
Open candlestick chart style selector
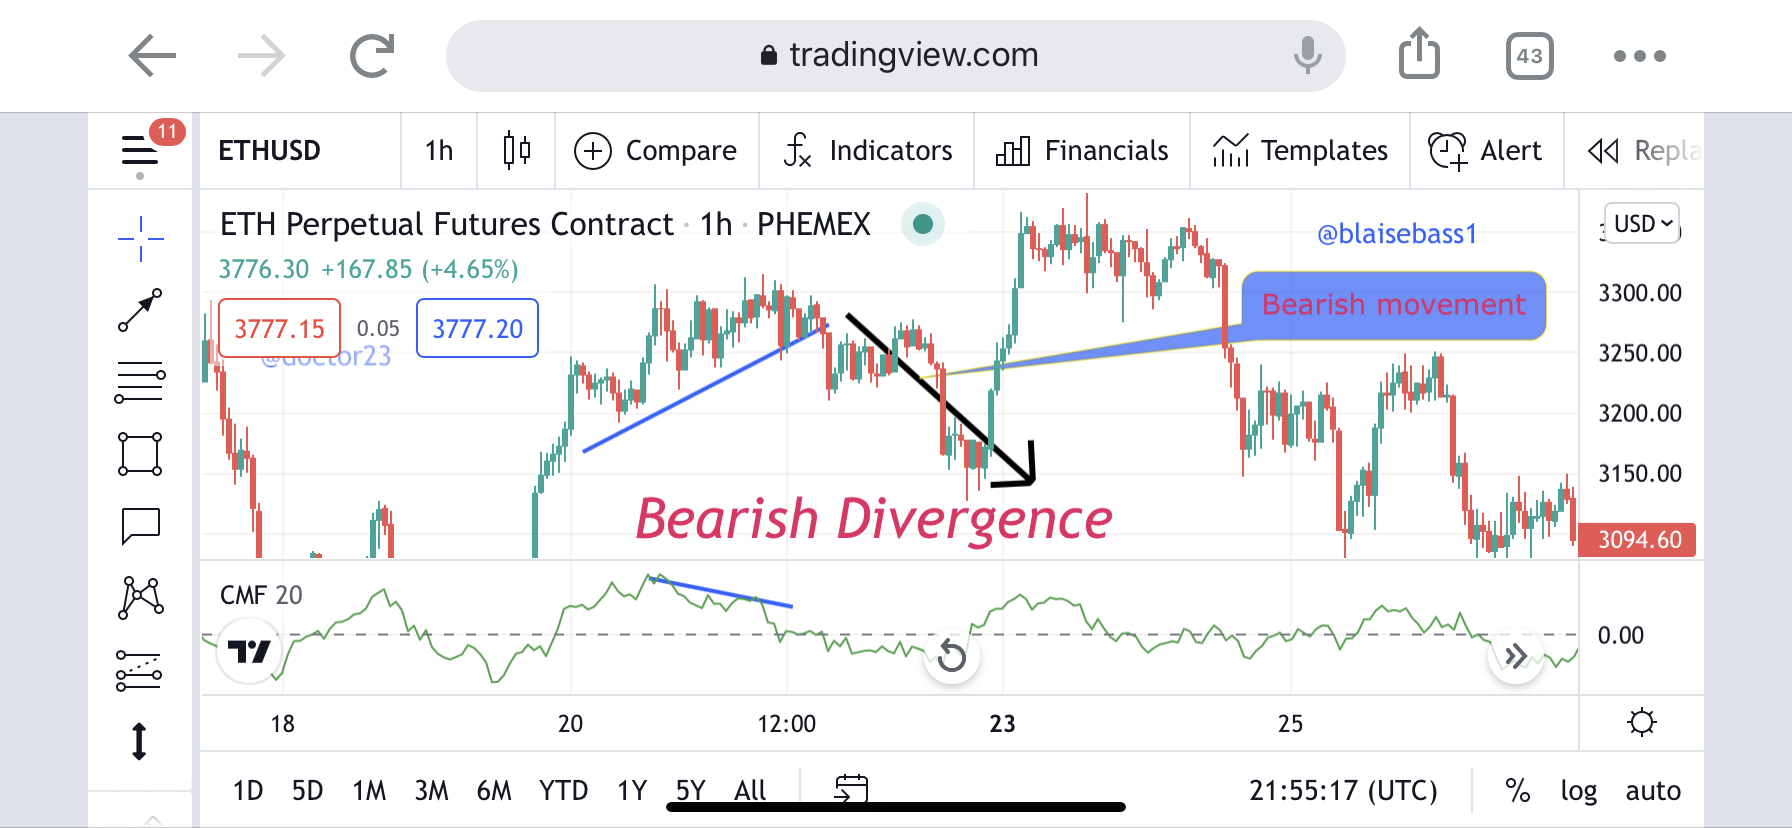coord(516,150)
